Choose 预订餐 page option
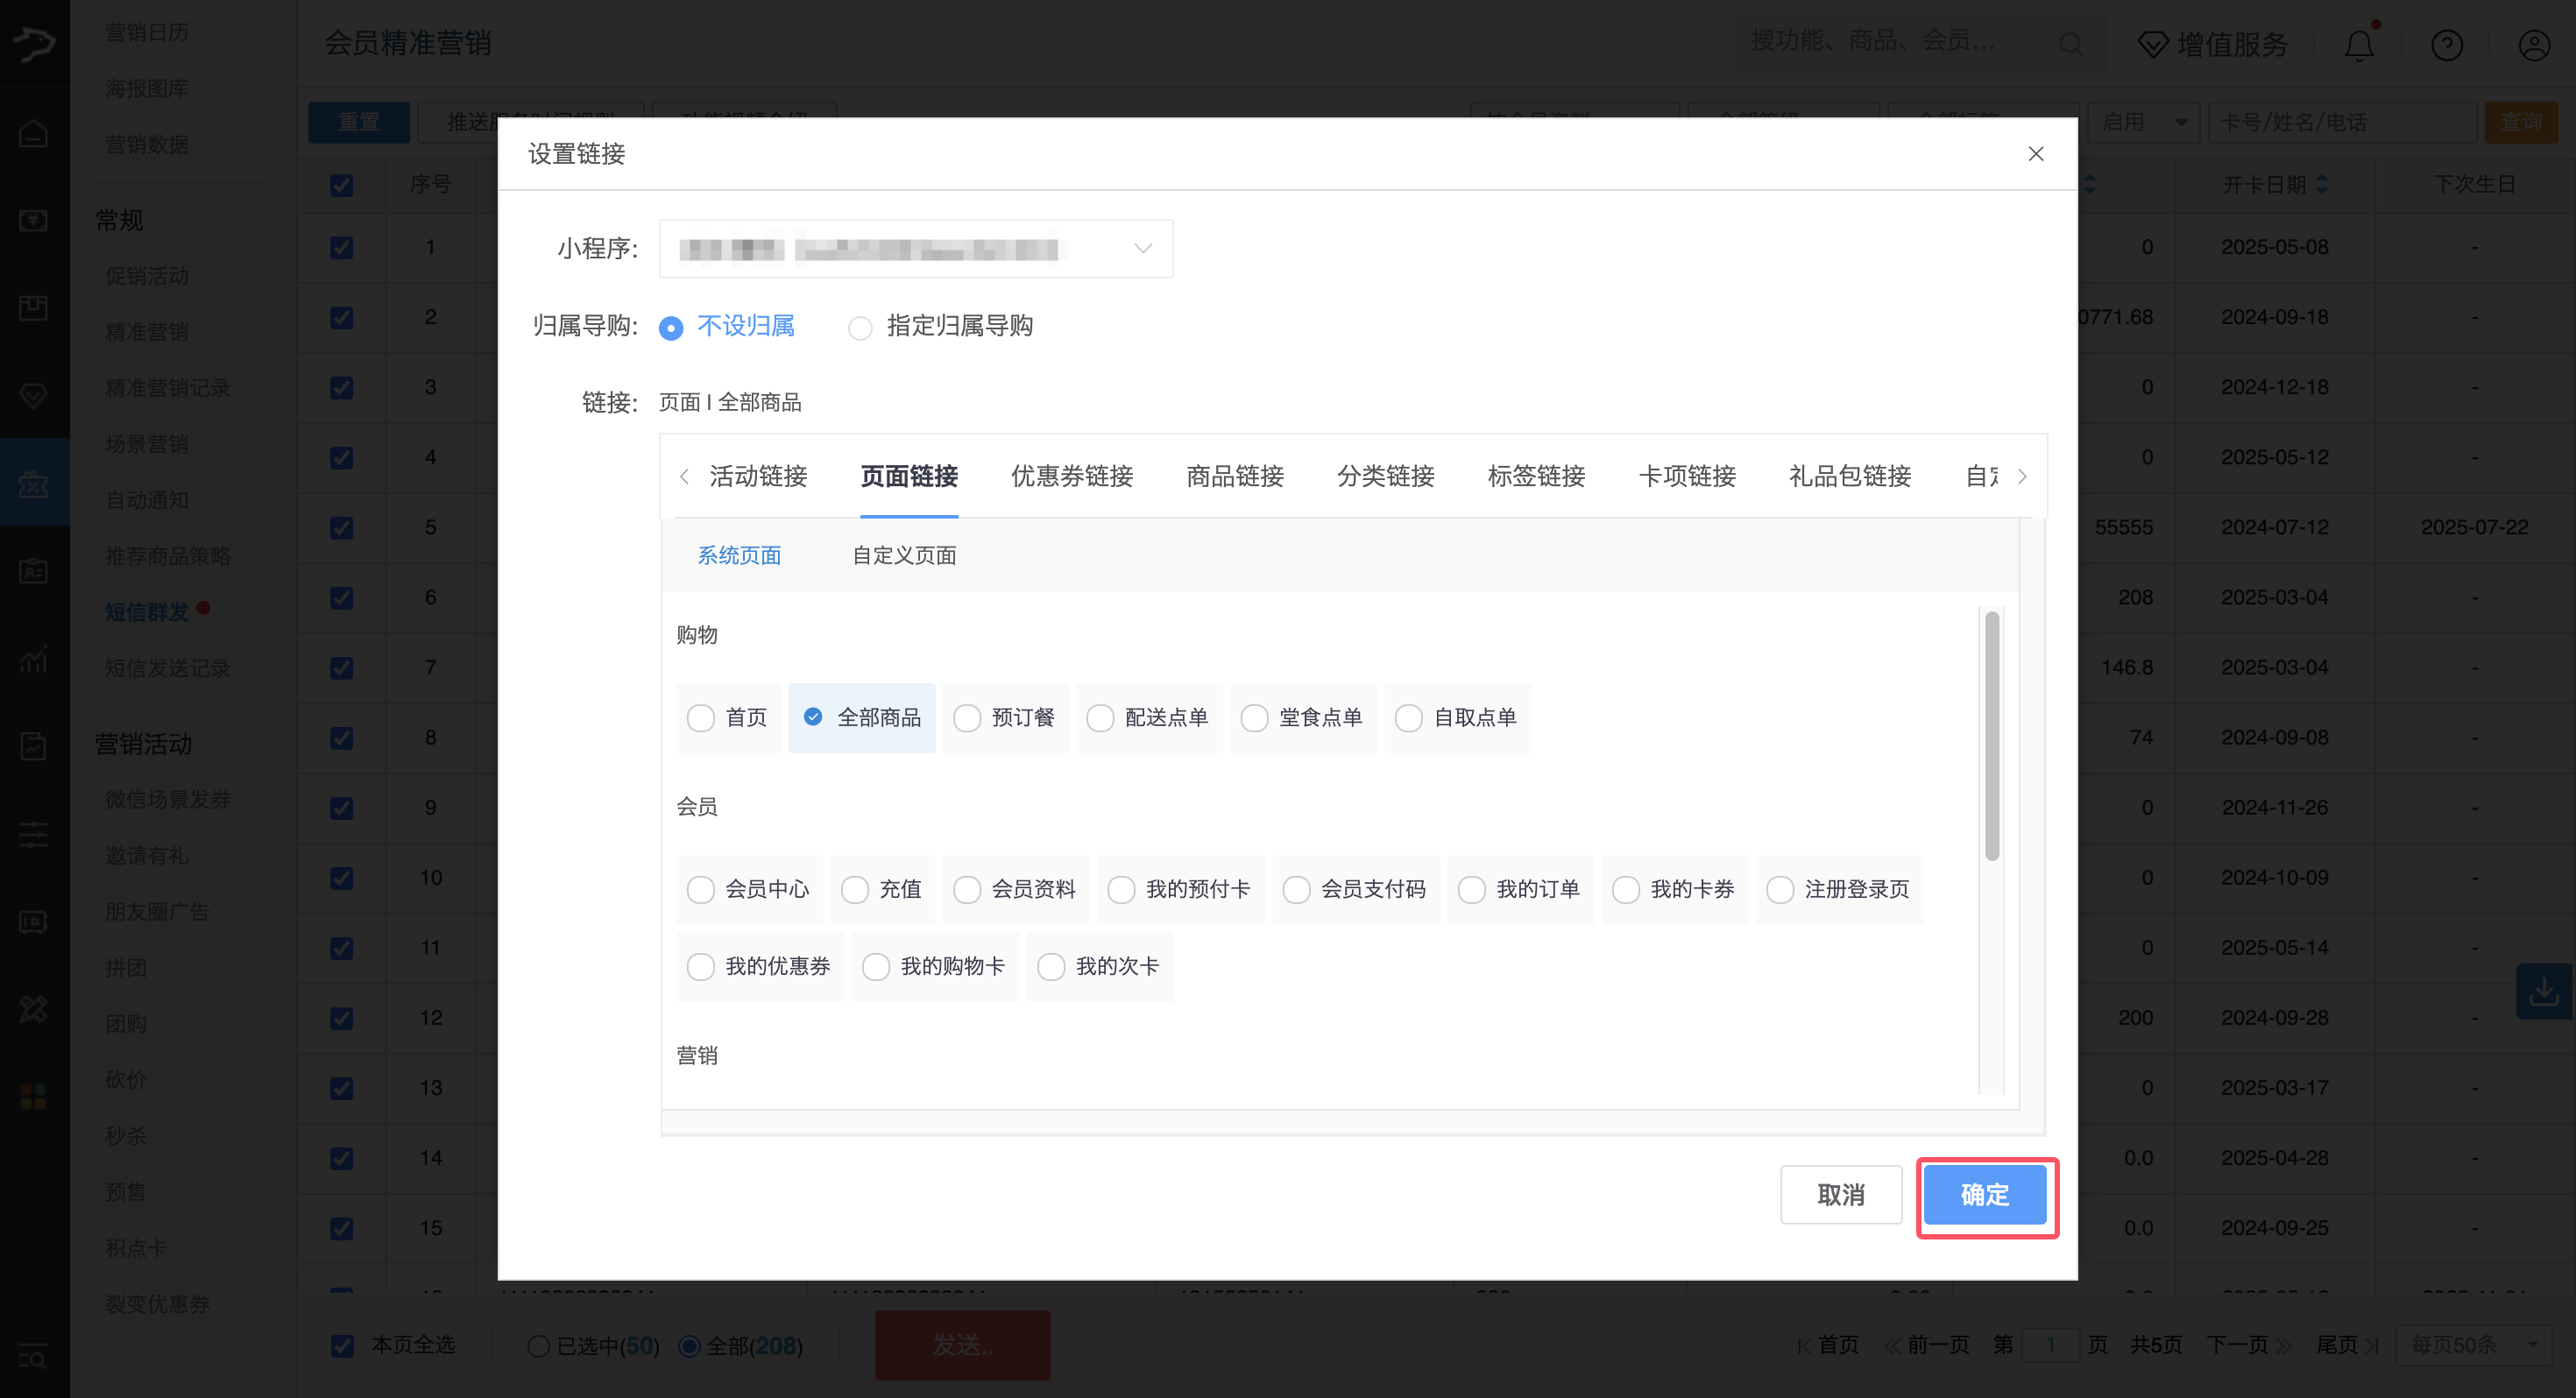 (x=1005, y=718)
